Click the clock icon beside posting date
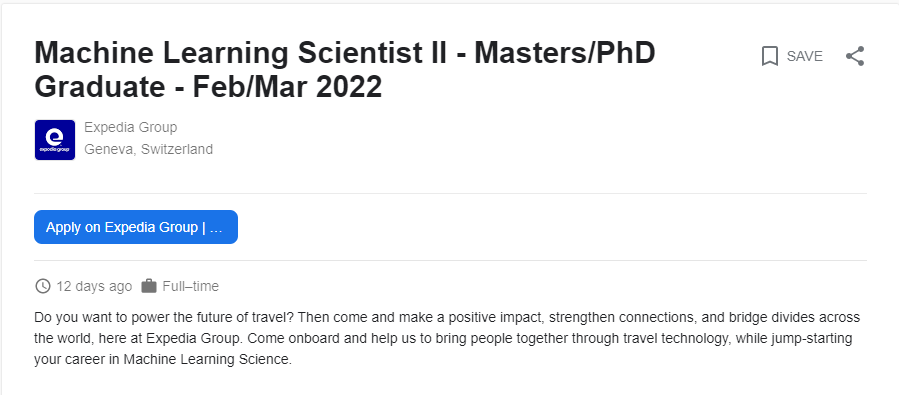Viewport: 899px width, 395px height. 43,286
